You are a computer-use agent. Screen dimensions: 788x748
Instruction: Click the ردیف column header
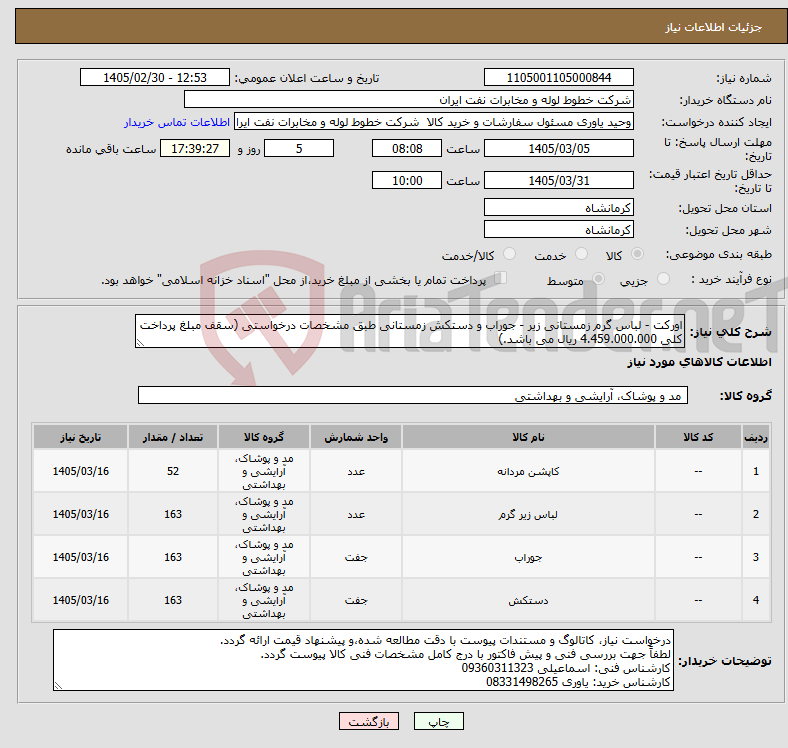(755, 437)
